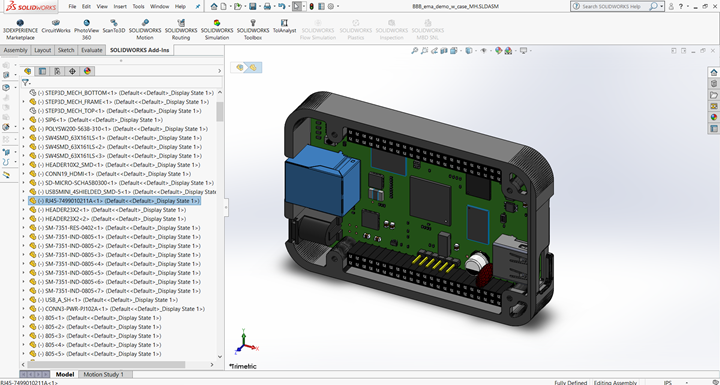Print the document
Screen dimensions: 720x385
pyautogui.click(x=267, y=6)
